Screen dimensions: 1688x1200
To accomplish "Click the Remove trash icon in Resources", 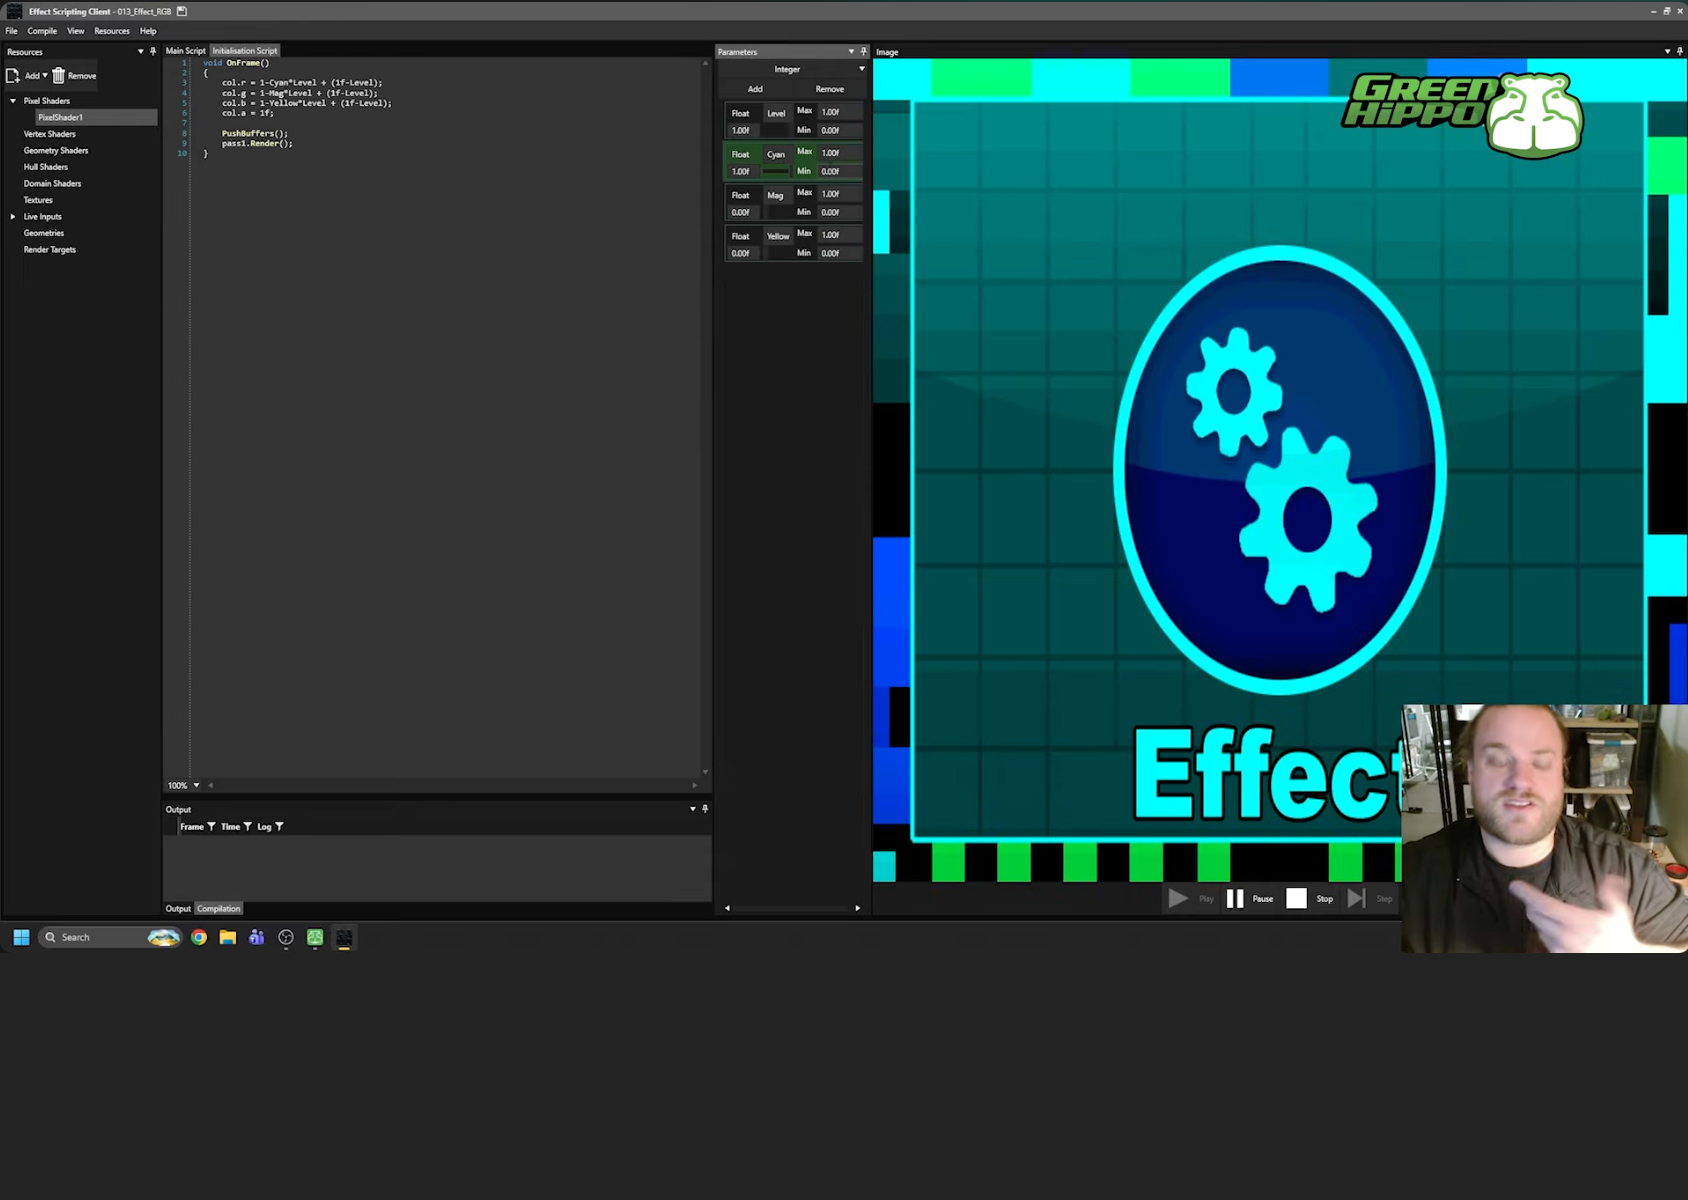I will point(58,75).
